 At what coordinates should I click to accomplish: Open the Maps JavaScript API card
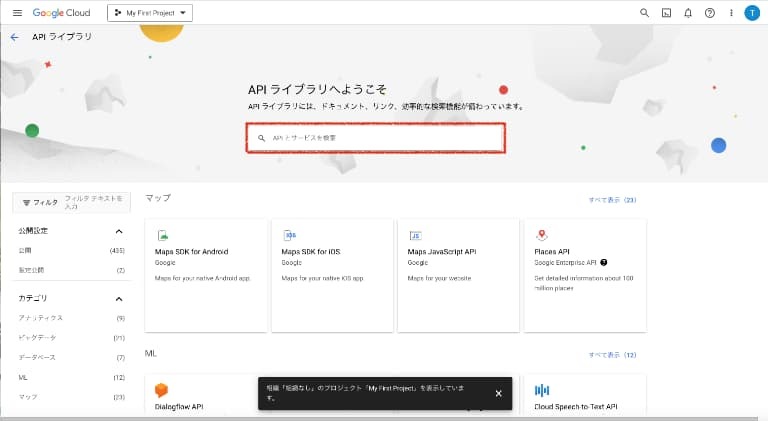pyautogui.click(x=458, y=275)
